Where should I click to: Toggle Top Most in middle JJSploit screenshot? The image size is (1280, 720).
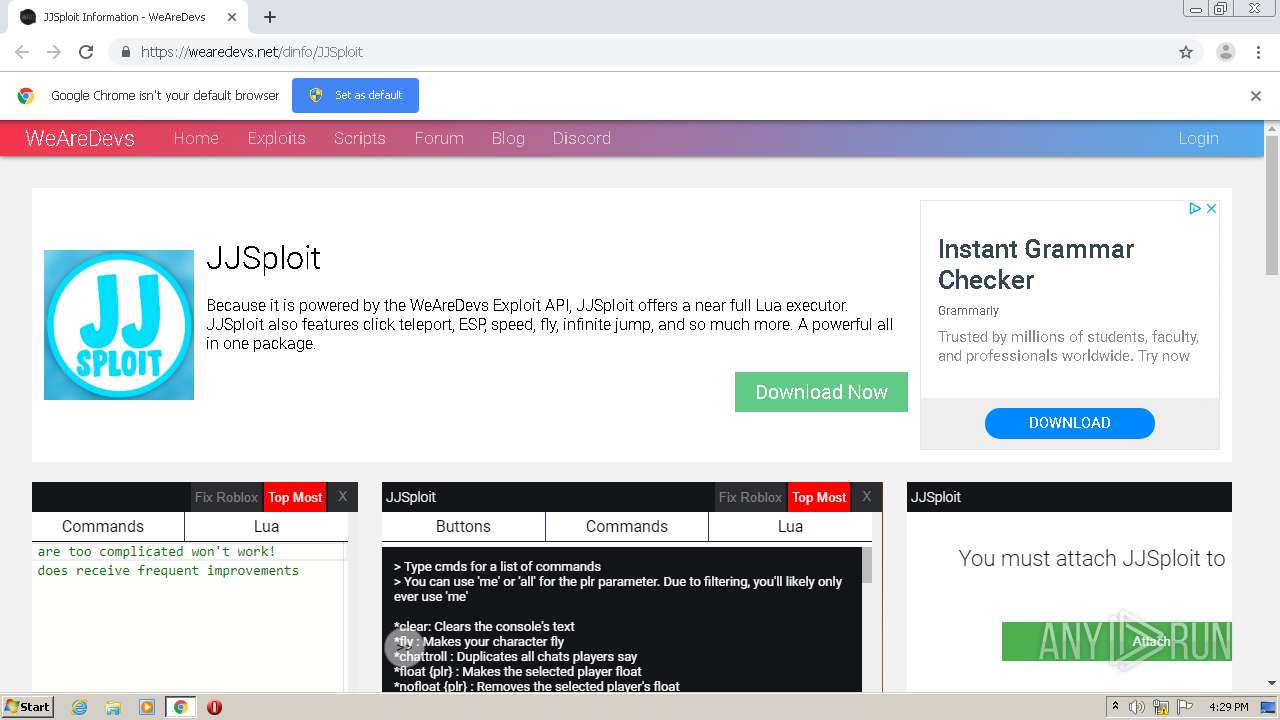click(x=819, y=497)
